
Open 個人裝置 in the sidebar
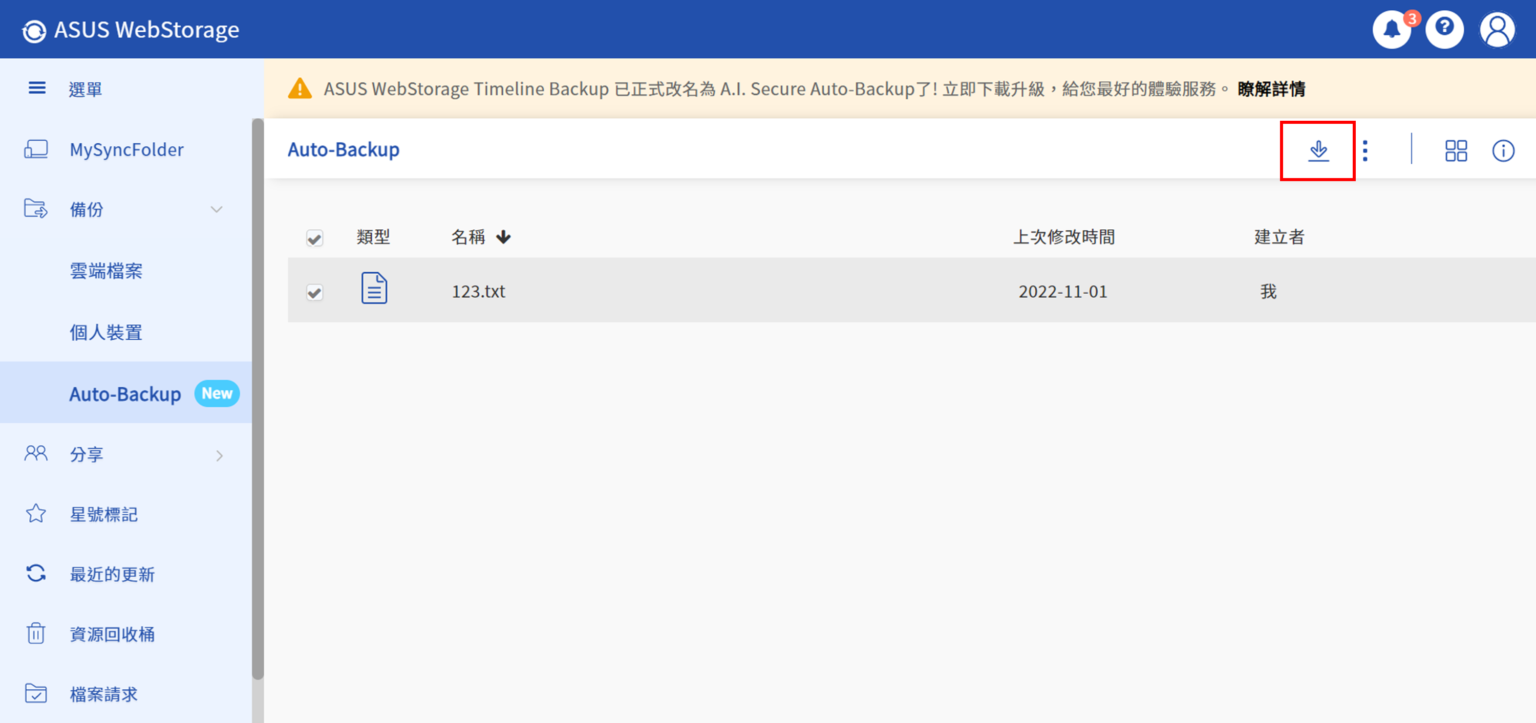tap(106, 332)
